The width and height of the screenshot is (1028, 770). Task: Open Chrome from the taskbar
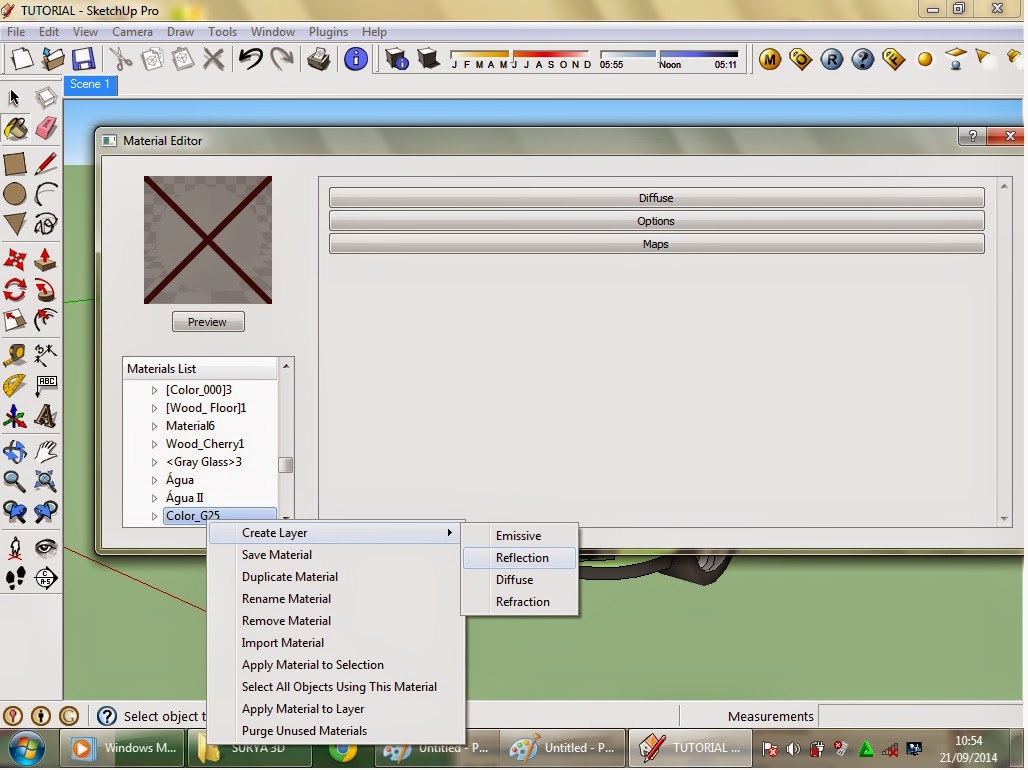342,748
